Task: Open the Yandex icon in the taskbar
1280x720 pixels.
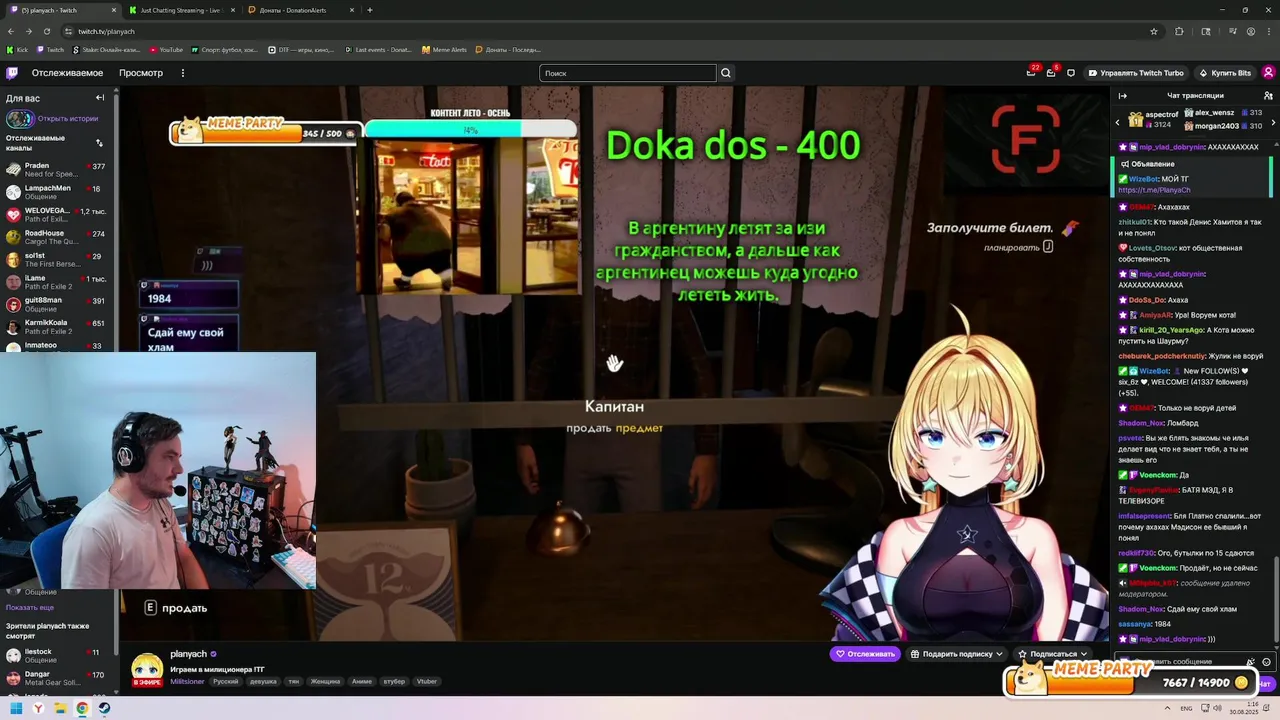Action: (x=38, y=708)
